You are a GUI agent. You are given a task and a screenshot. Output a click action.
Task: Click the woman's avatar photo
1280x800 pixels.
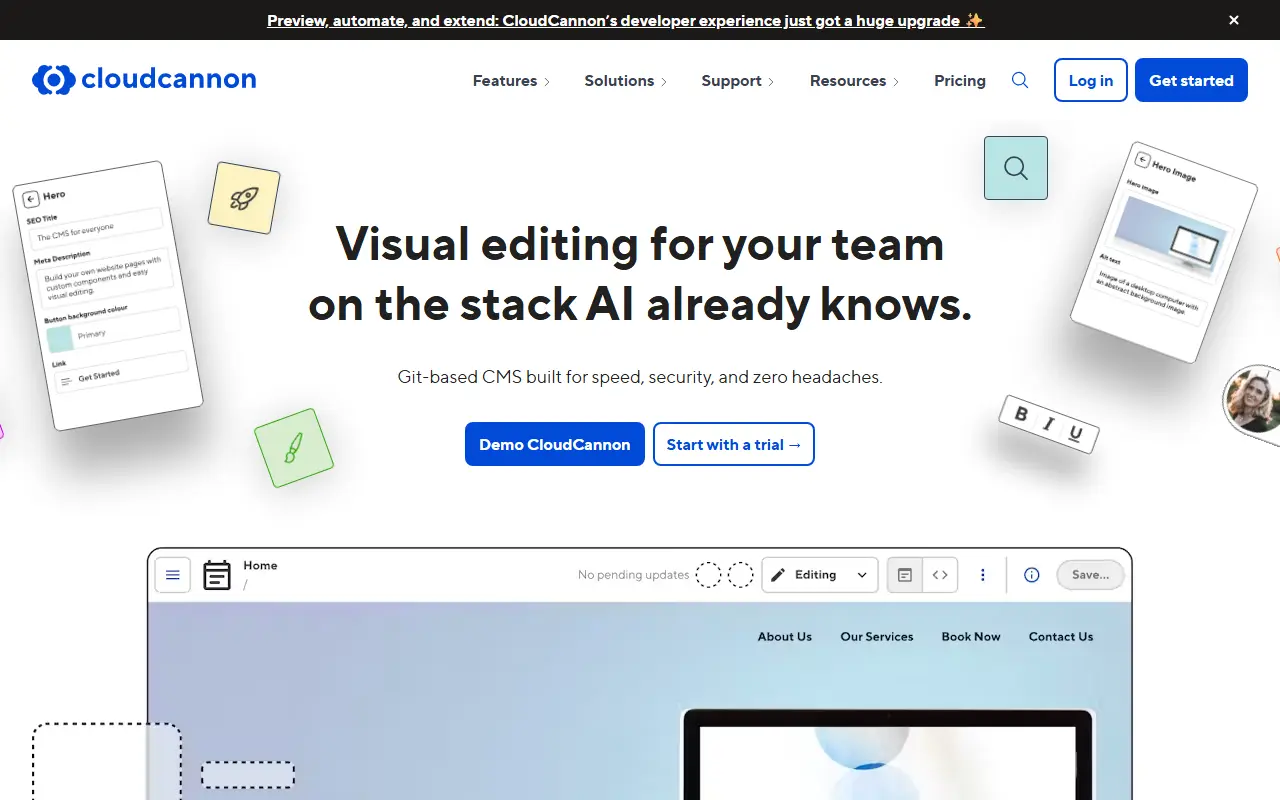[1252, 398]
